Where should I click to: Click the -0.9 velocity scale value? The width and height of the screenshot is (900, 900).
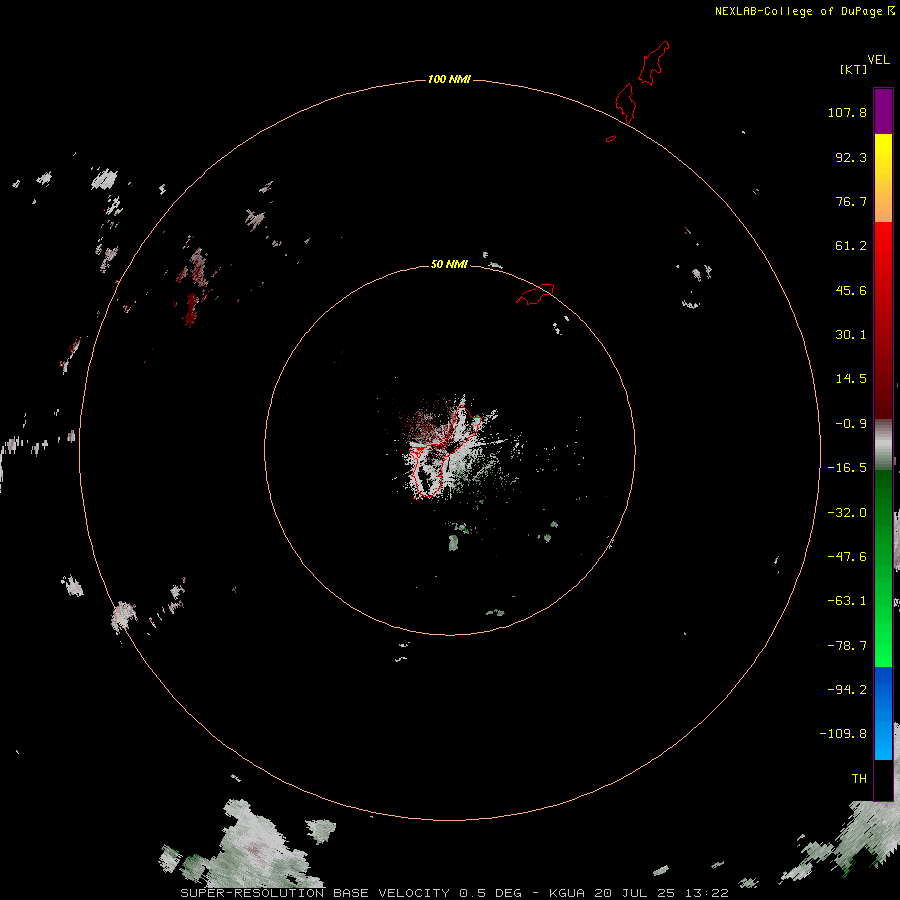[x=851, y=424]
